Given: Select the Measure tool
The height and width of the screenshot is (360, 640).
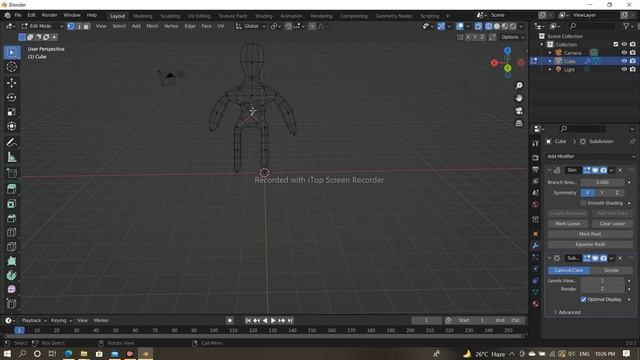Looking at the screenshot, I should point(11,157).
